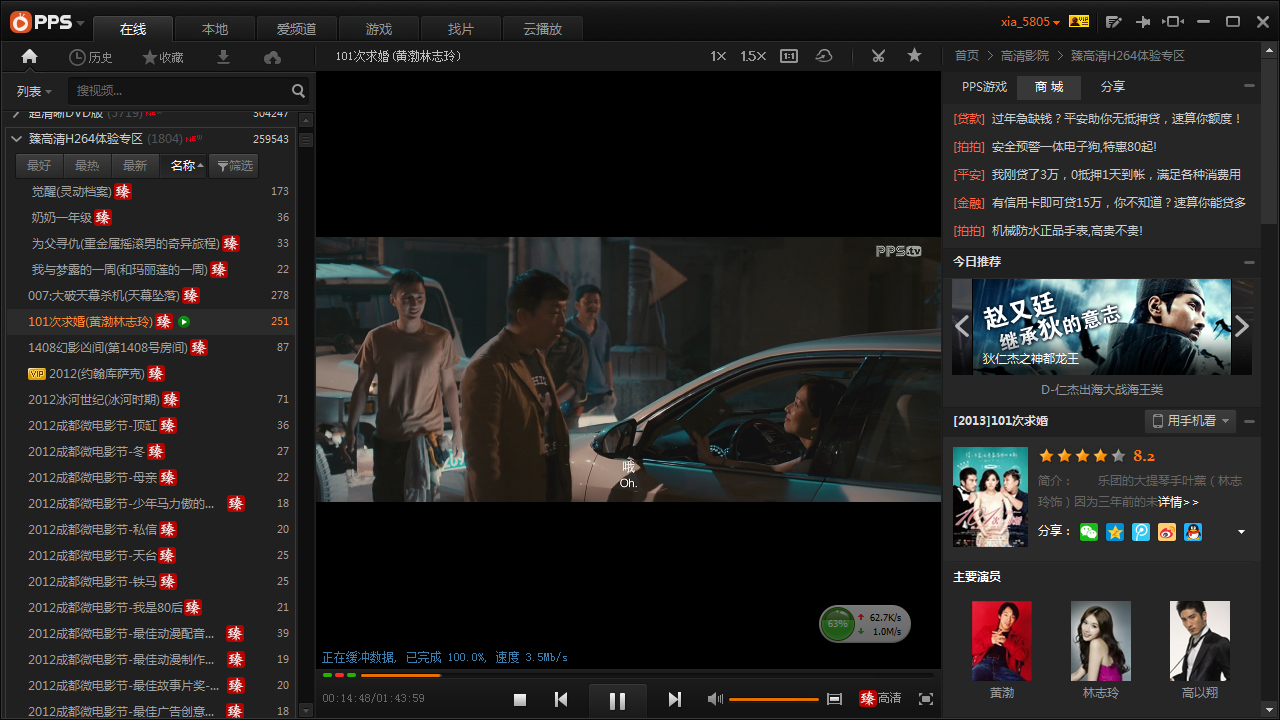
Task: Open the feedback note-pencil icon
Action: (x=1114, y=21)
